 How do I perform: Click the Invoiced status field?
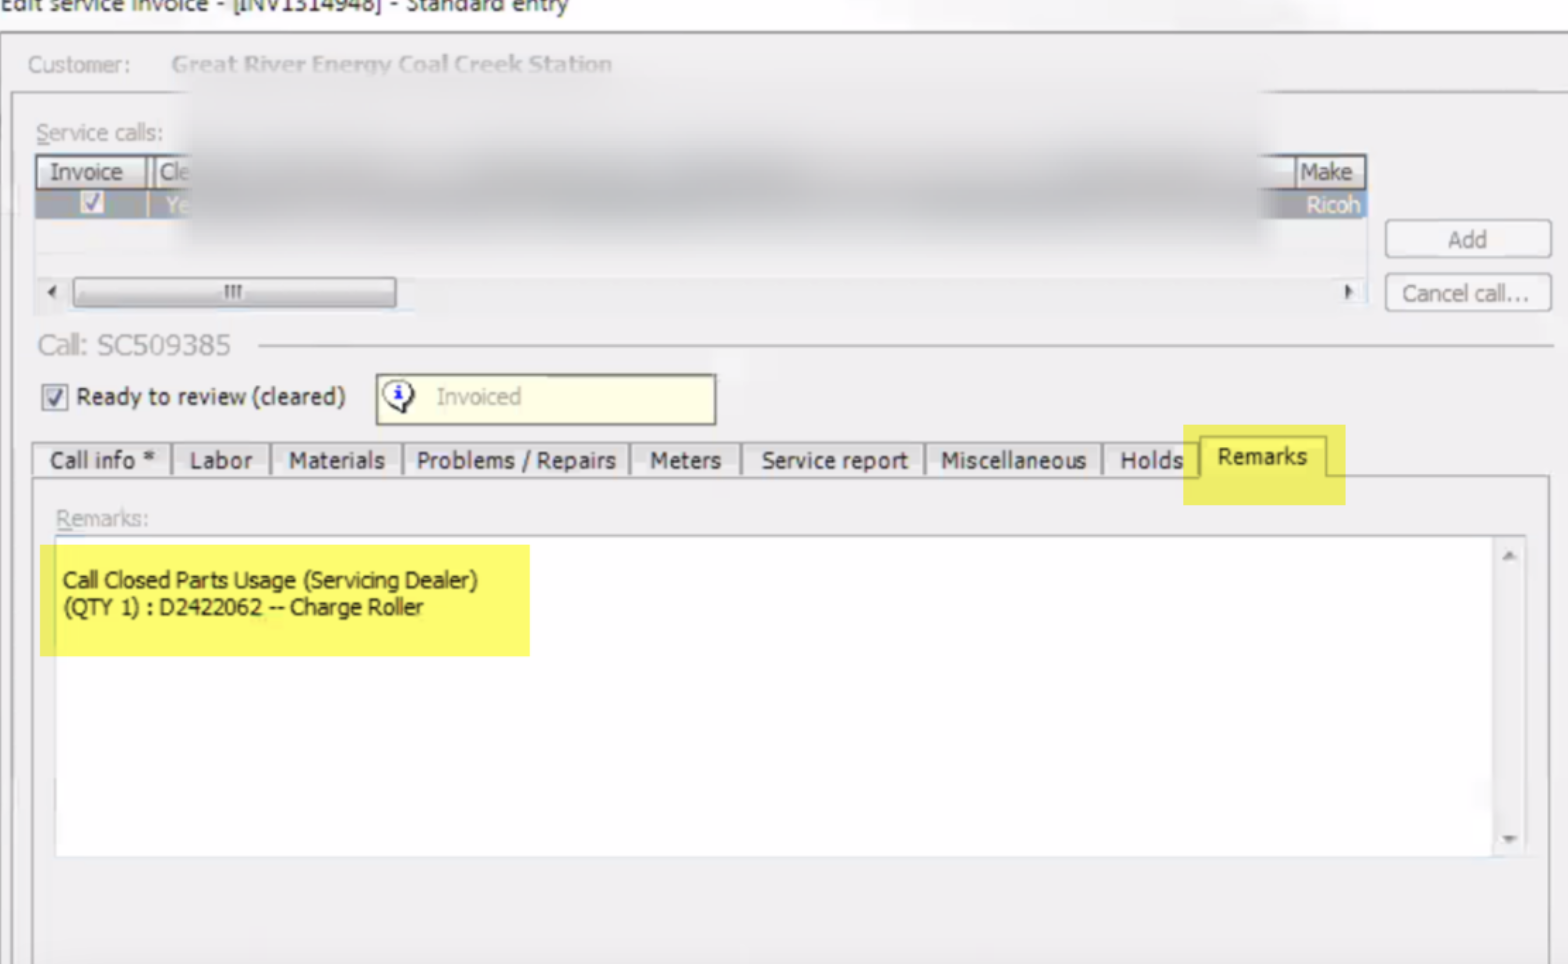pos(546,399)
